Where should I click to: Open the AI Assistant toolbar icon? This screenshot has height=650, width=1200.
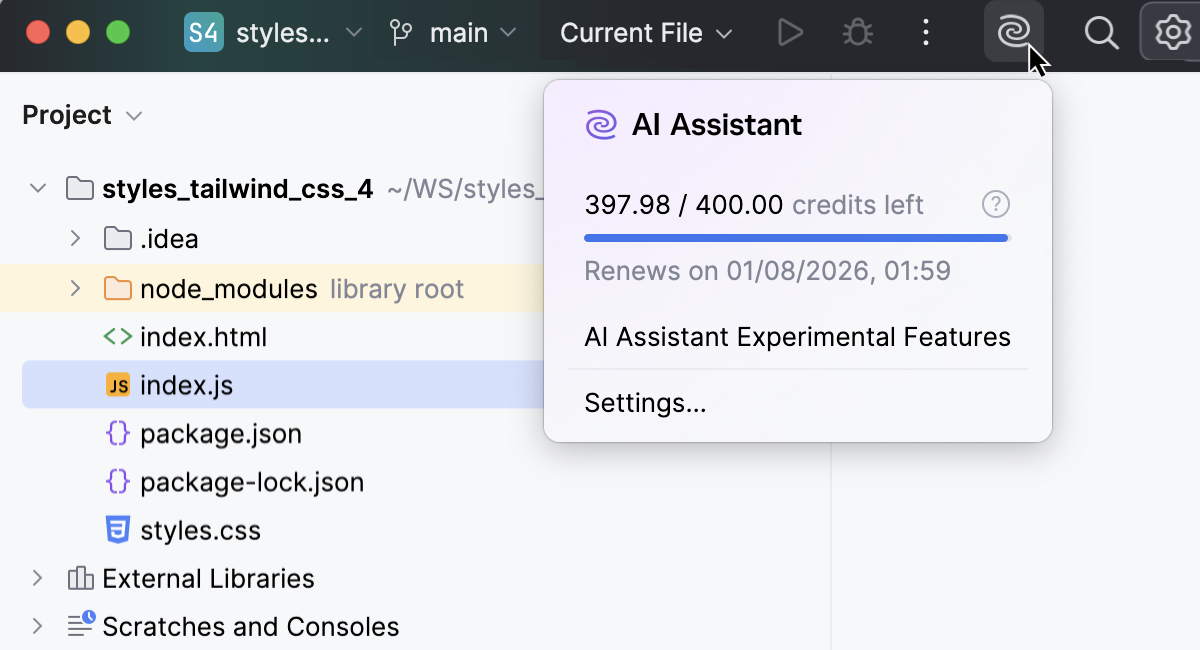(1013, 33)
